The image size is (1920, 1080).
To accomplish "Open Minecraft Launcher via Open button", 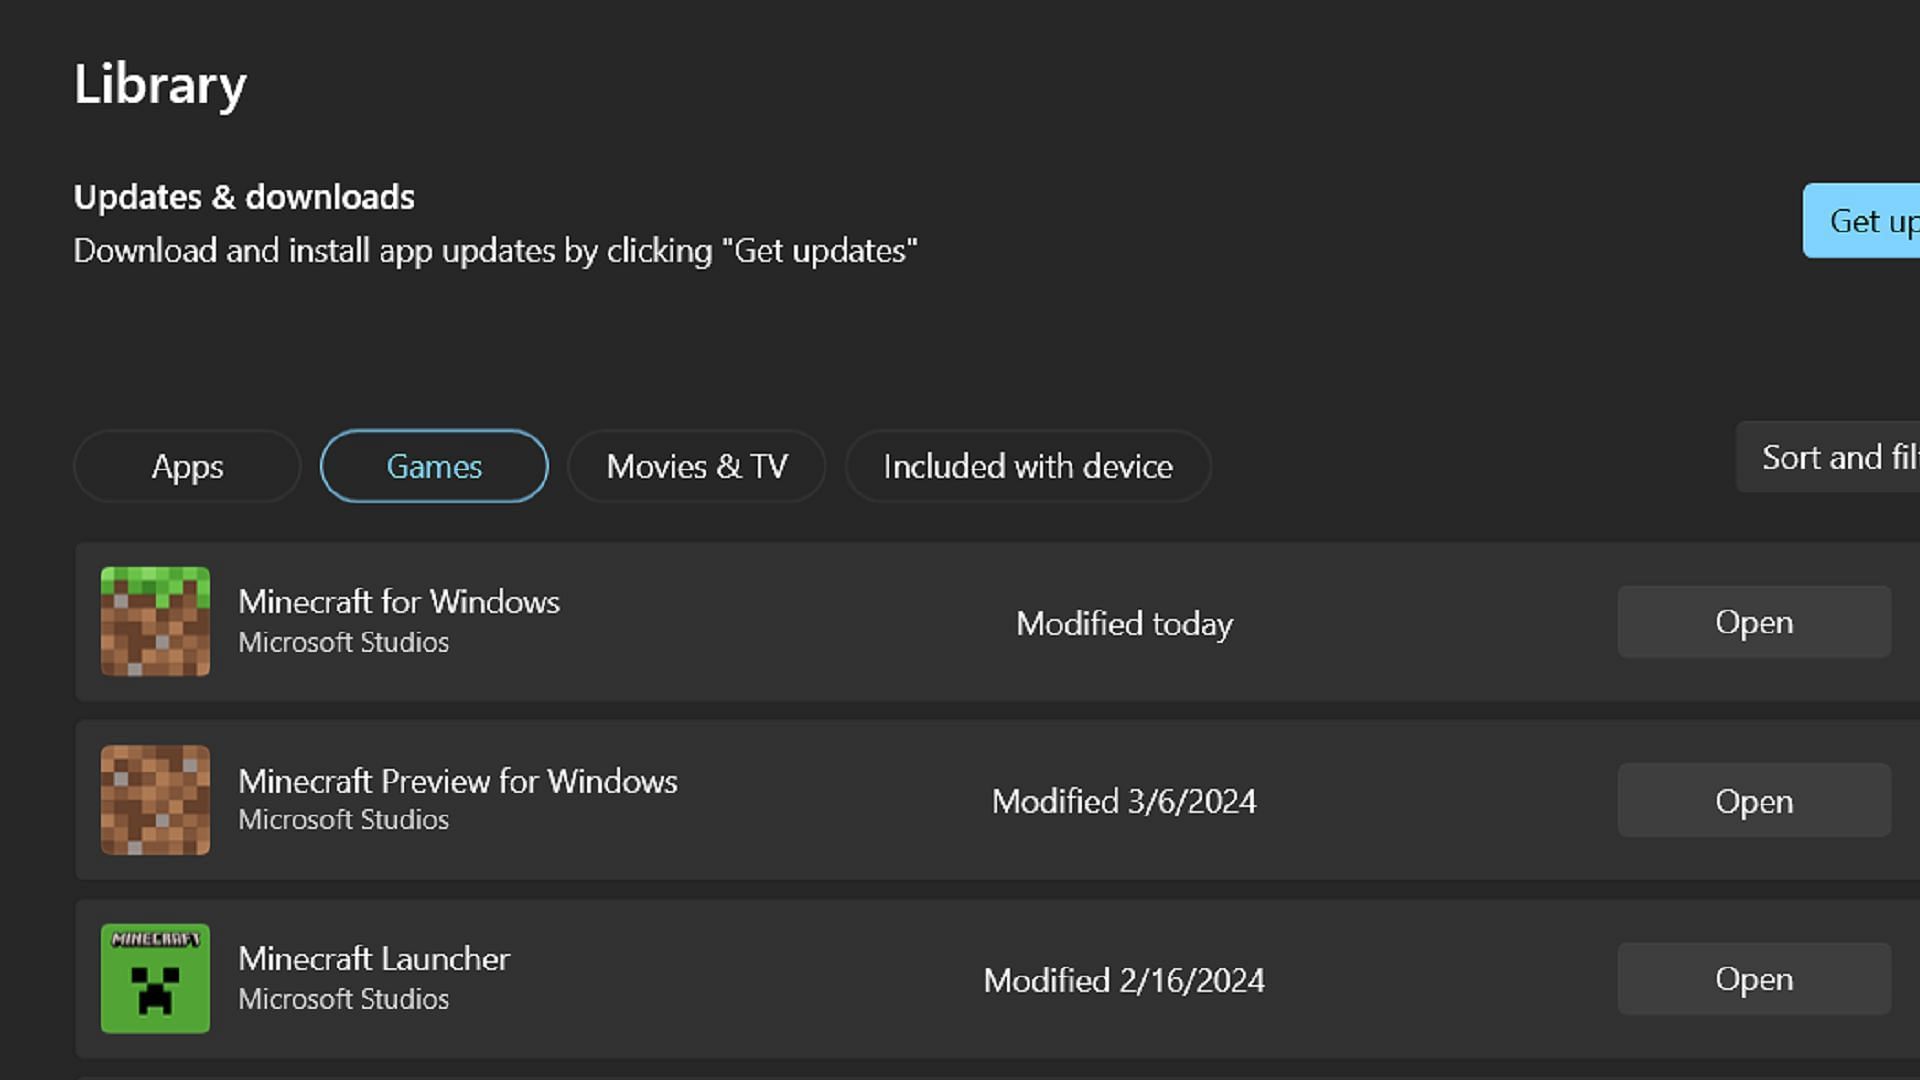I will [x=1753, y=978].
